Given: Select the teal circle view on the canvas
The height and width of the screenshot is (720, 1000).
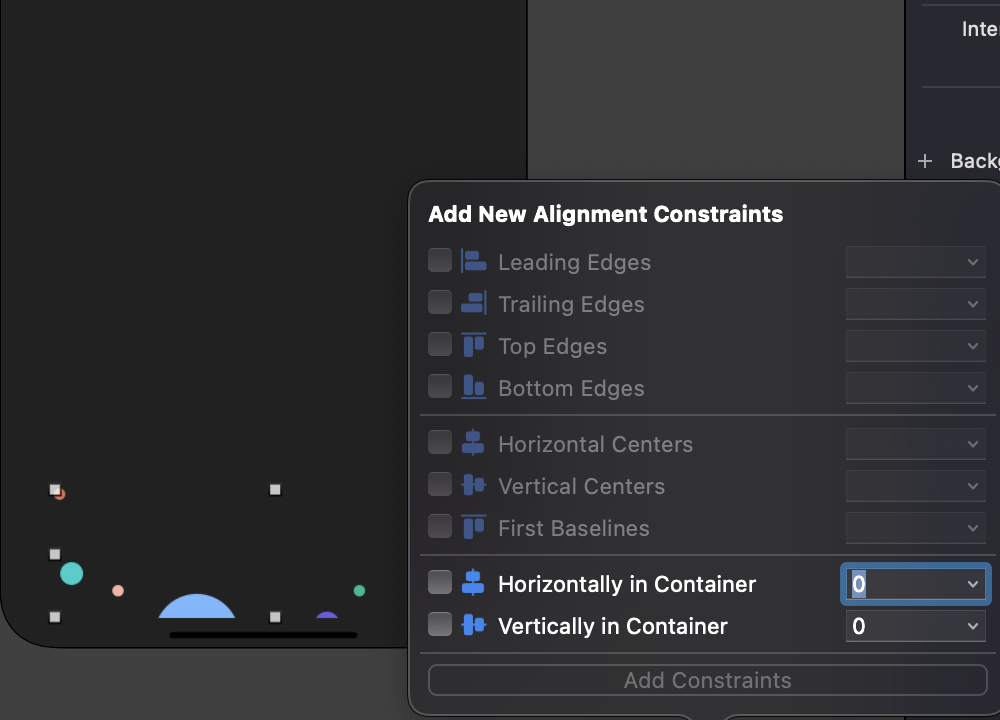Looking at the screenshot, I should pyautogui.click(x=71, y=573).
